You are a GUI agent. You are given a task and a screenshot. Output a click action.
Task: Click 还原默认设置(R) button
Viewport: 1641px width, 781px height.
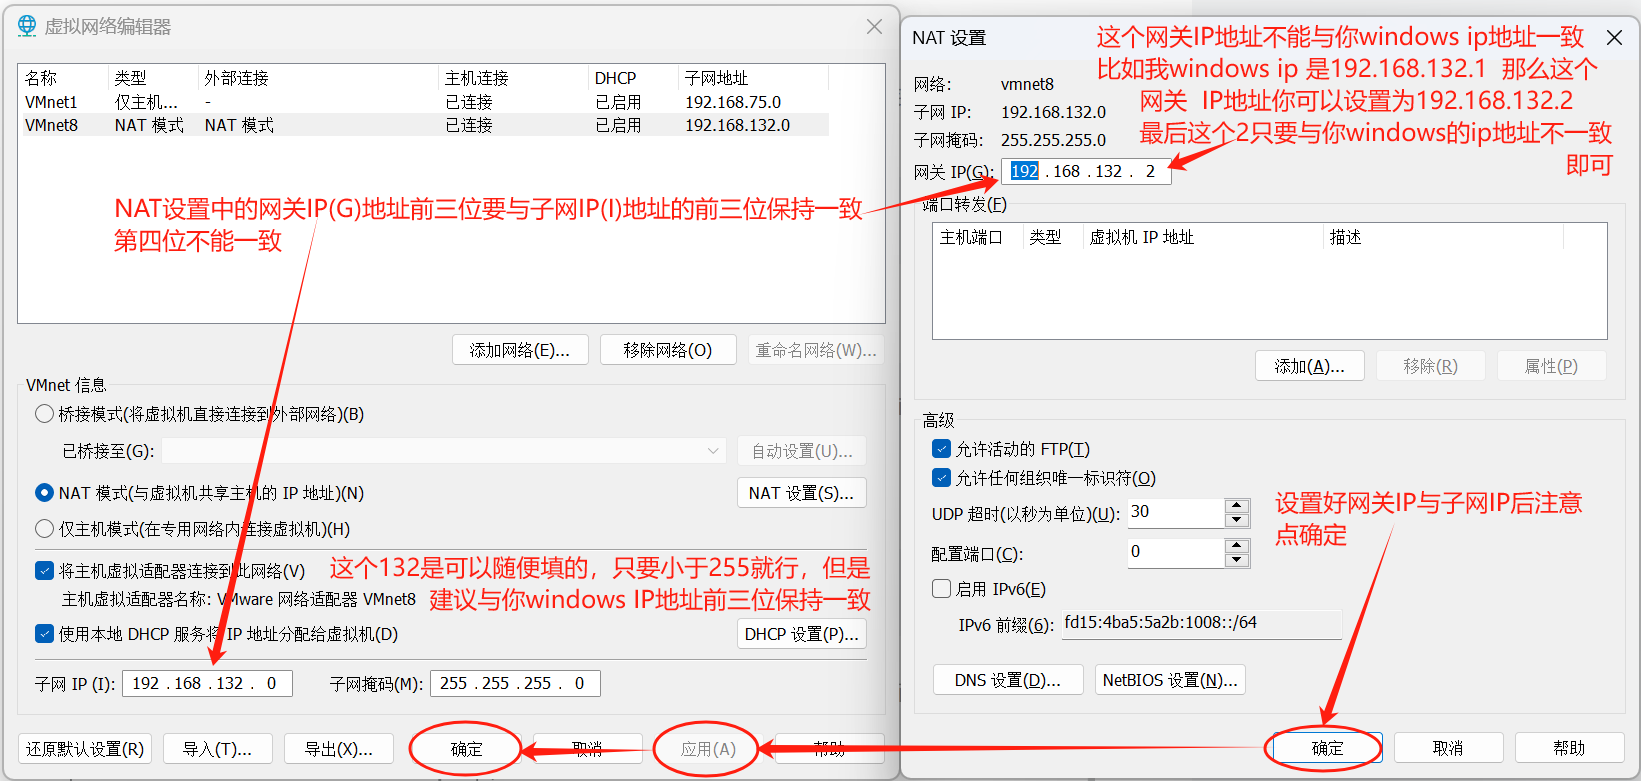pos(85,749)
